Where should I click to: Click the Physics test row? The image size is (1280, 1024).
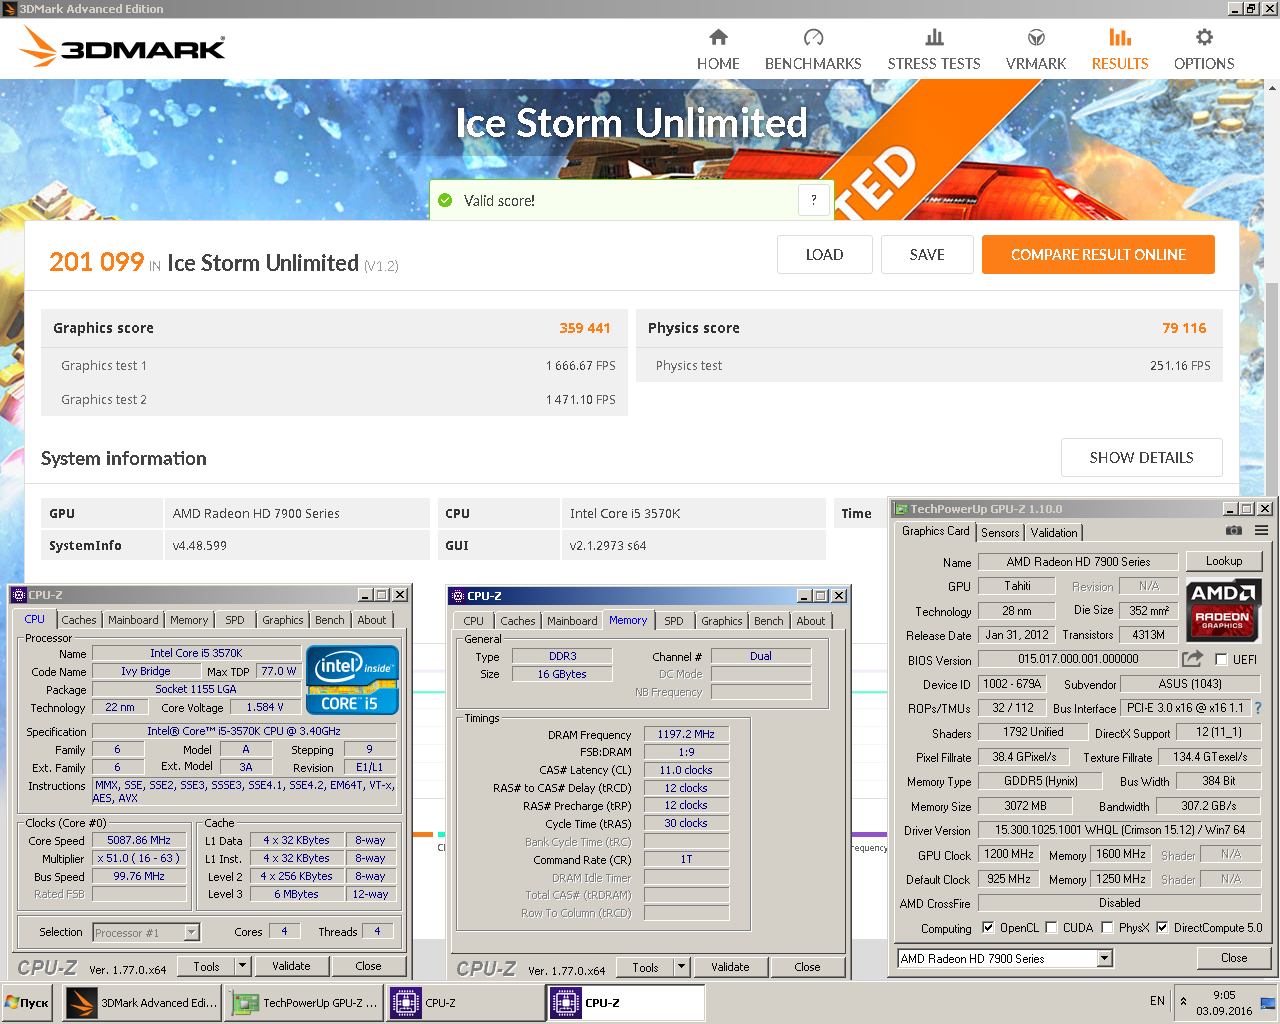929,366
